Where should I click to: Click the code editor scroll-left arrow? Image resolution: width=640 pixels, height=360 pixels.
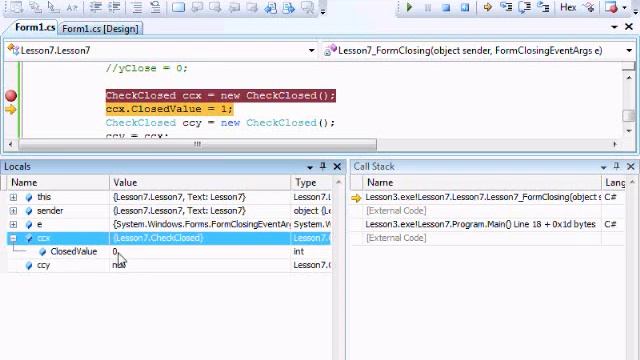tap(10, 144)
